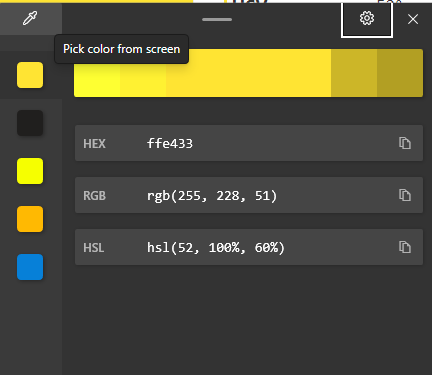Click the RGB label
The height and width of the screenshot is (375, 432).
point(94,196)
